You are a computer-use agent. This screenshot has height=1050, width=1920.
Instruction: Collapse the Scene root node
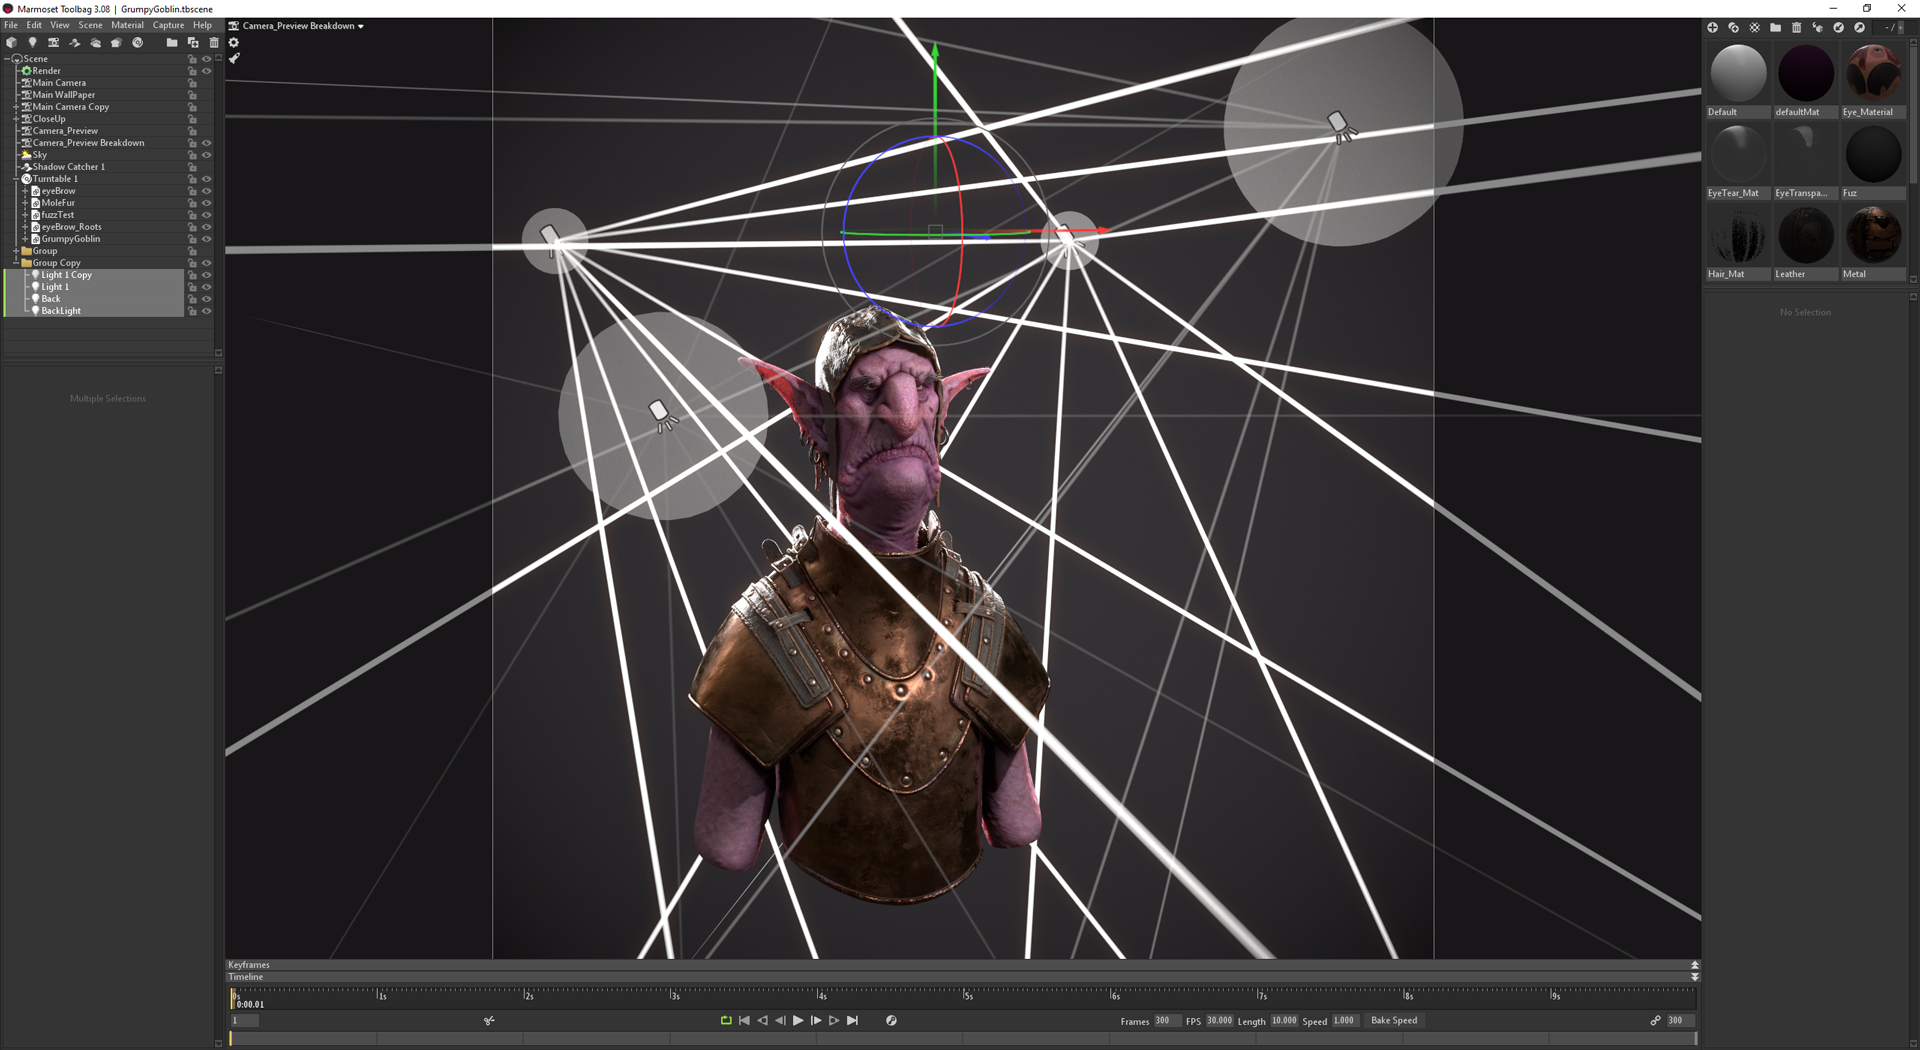pos(7,59)
